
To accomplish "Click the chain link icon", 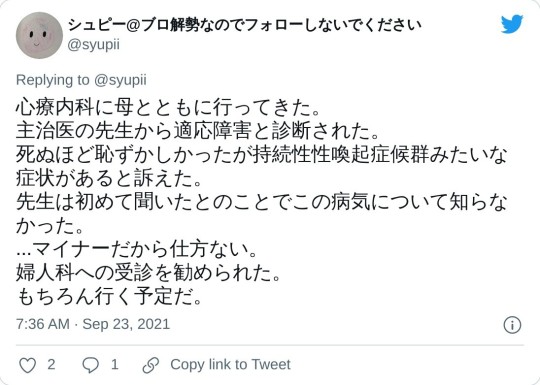I will coord(151,365).
